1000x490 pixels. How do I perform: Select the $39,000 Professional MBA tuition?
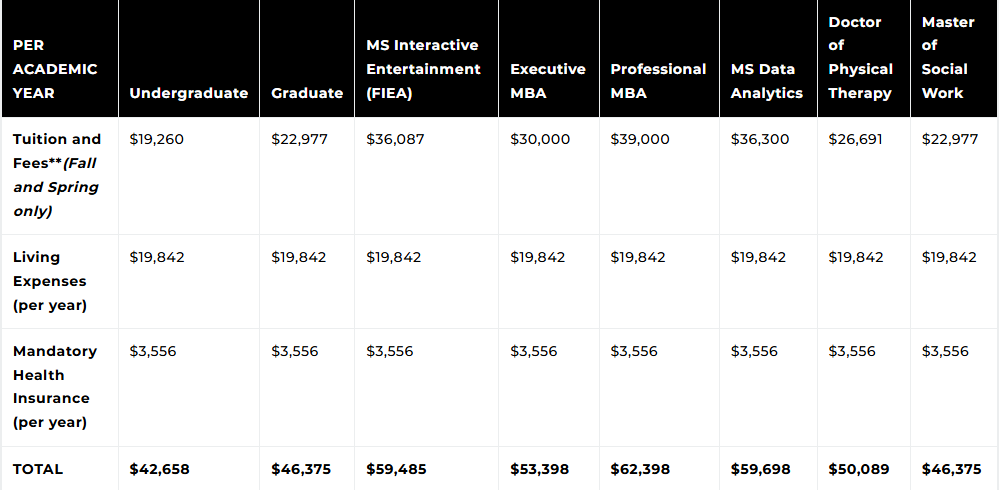640,139
